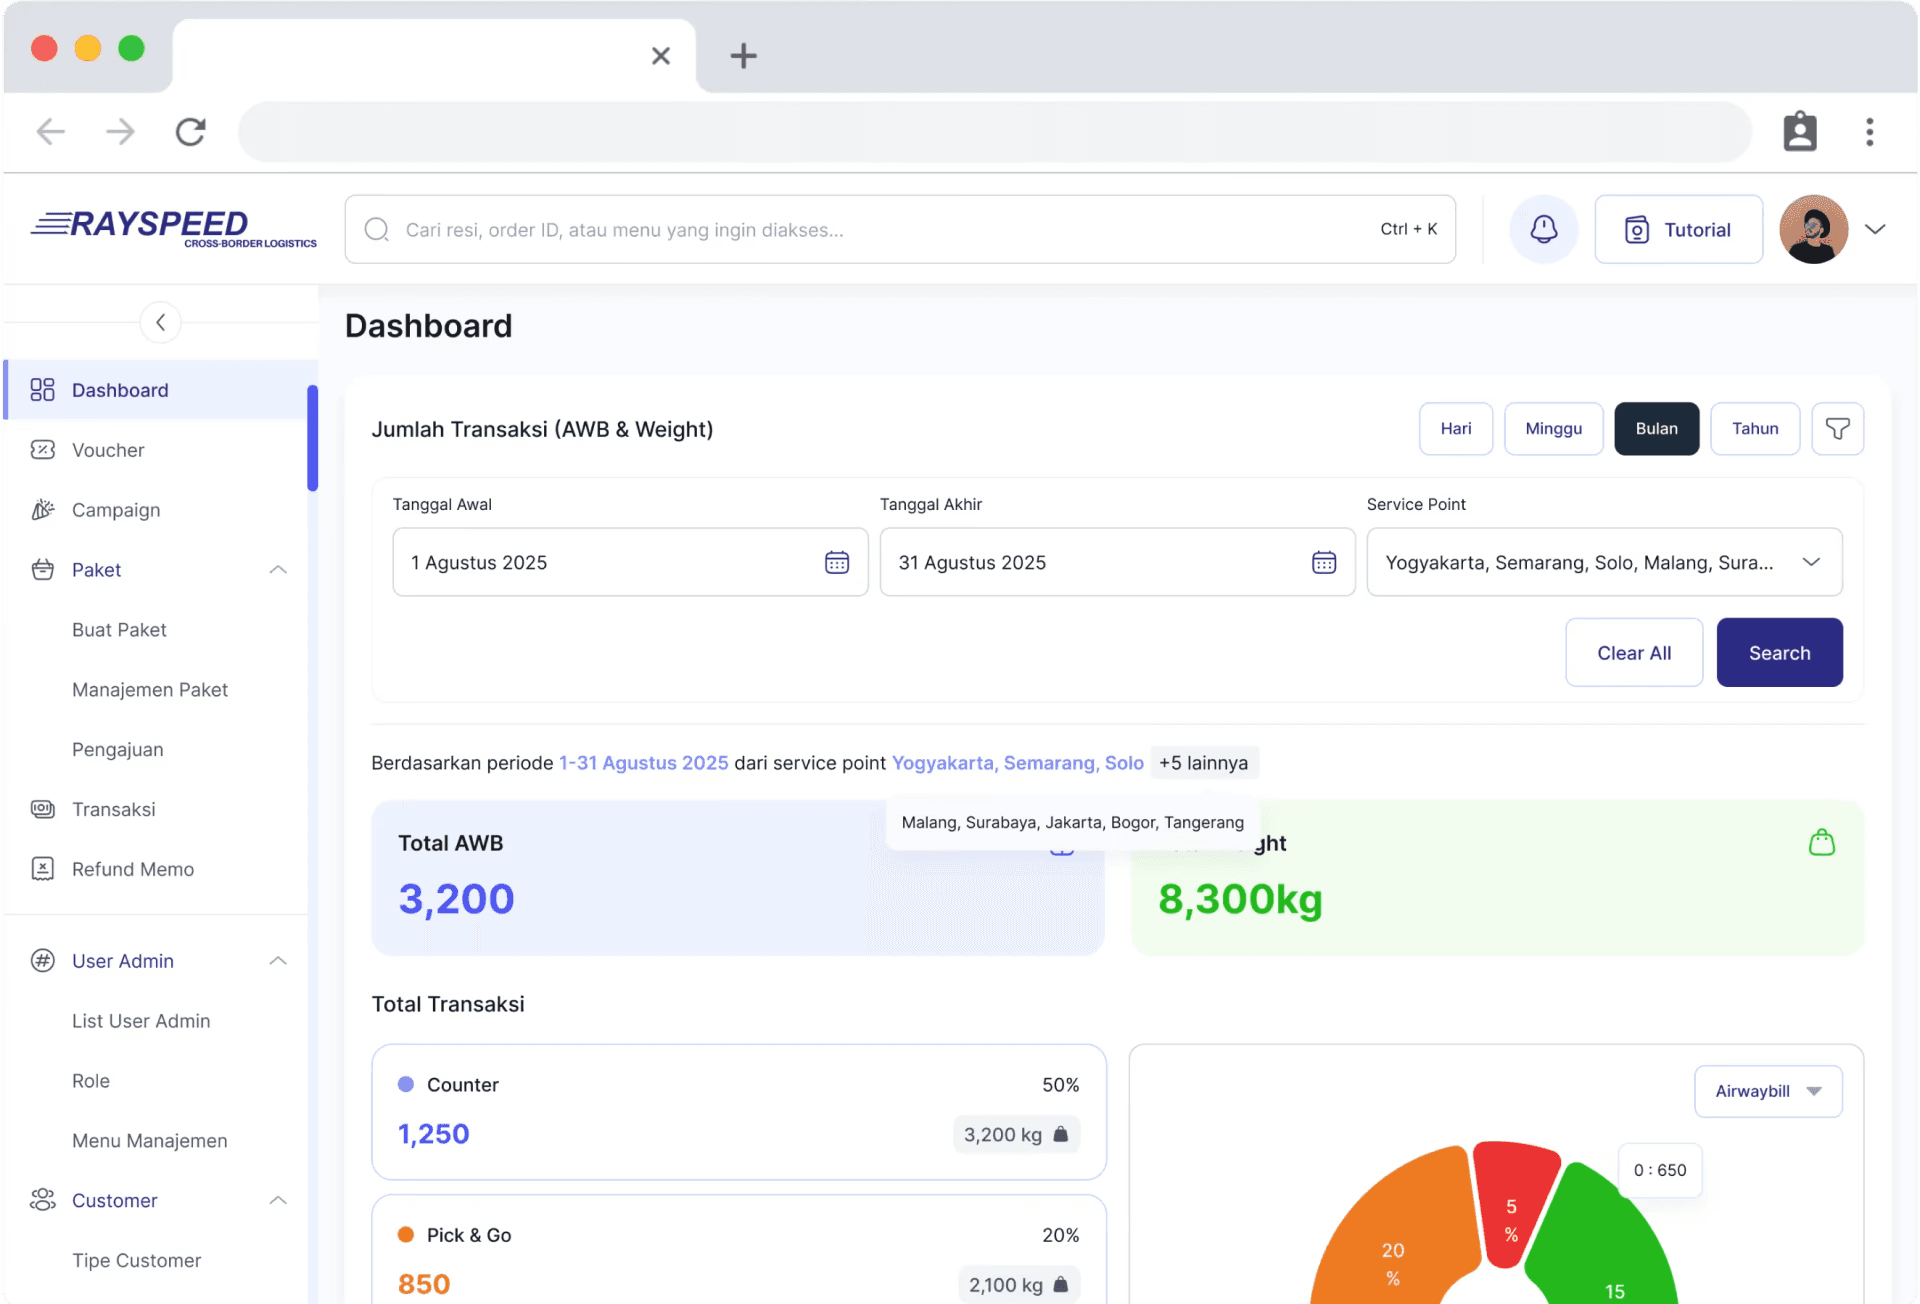This screenshot has height=1304, width=1920.
Task: Open the browser three-dot menu
Action: coord(1869,131)
